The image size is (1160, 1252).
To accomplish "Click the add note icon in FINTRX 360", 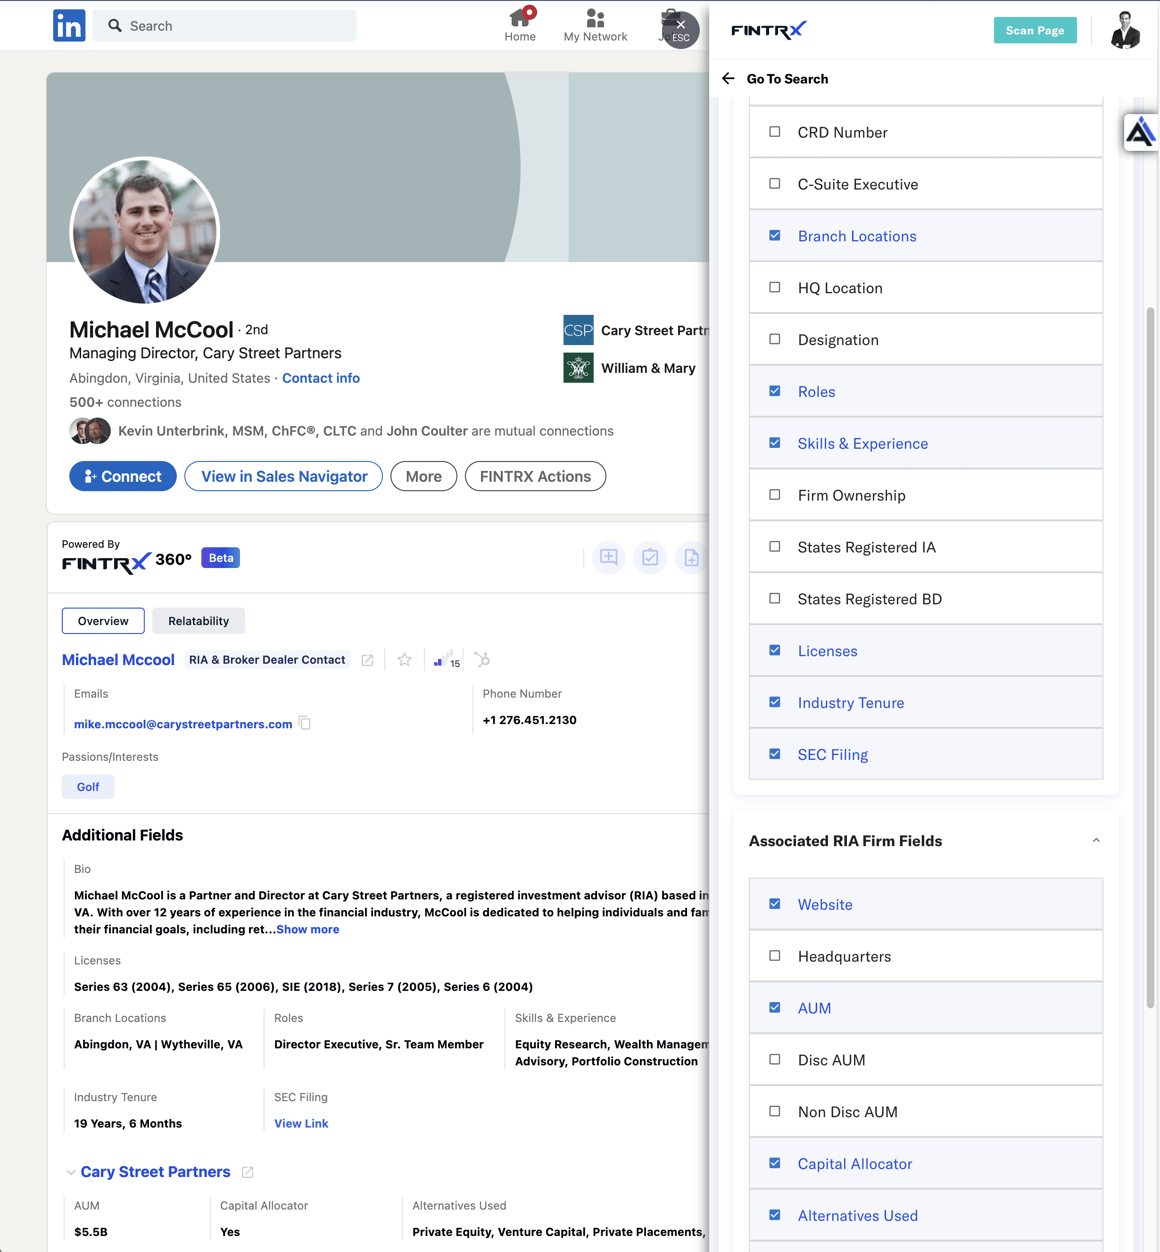I will coord(608,557).
